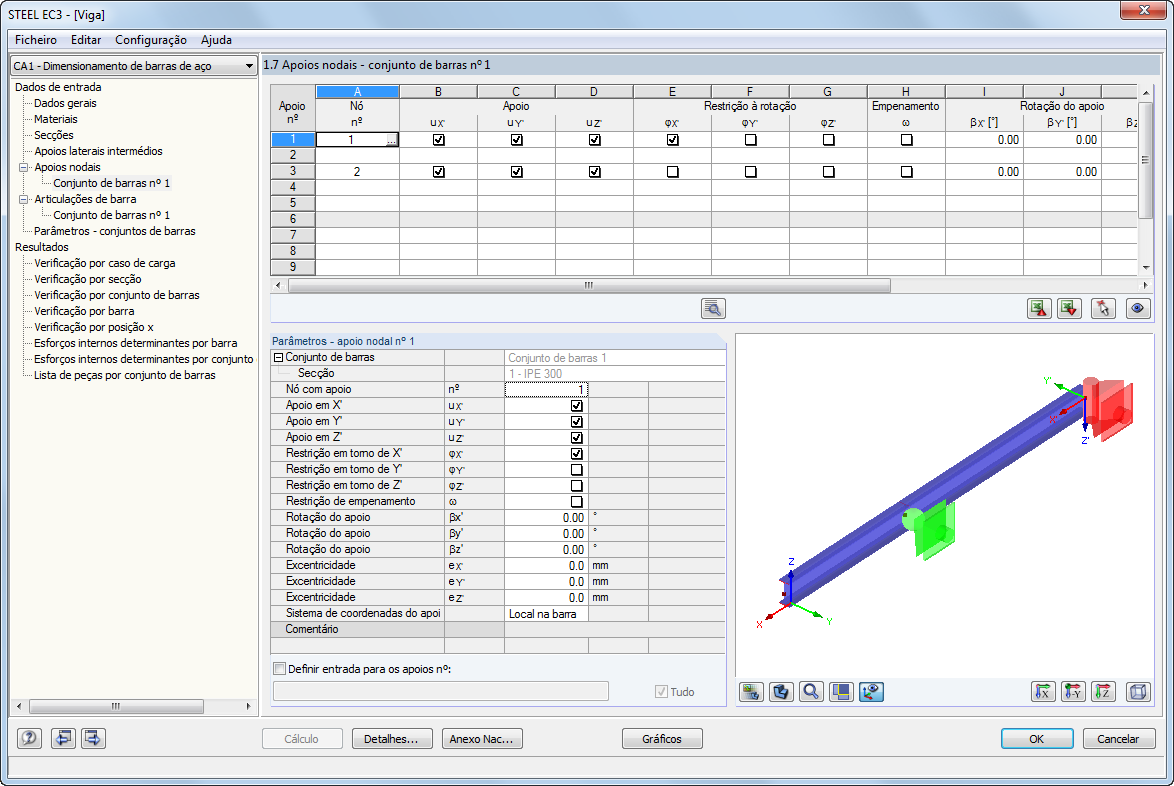Collapse the 'Conjunto de barras' parameter group
The width and height of the screenshot is (1174, 786).
point(278,358)
